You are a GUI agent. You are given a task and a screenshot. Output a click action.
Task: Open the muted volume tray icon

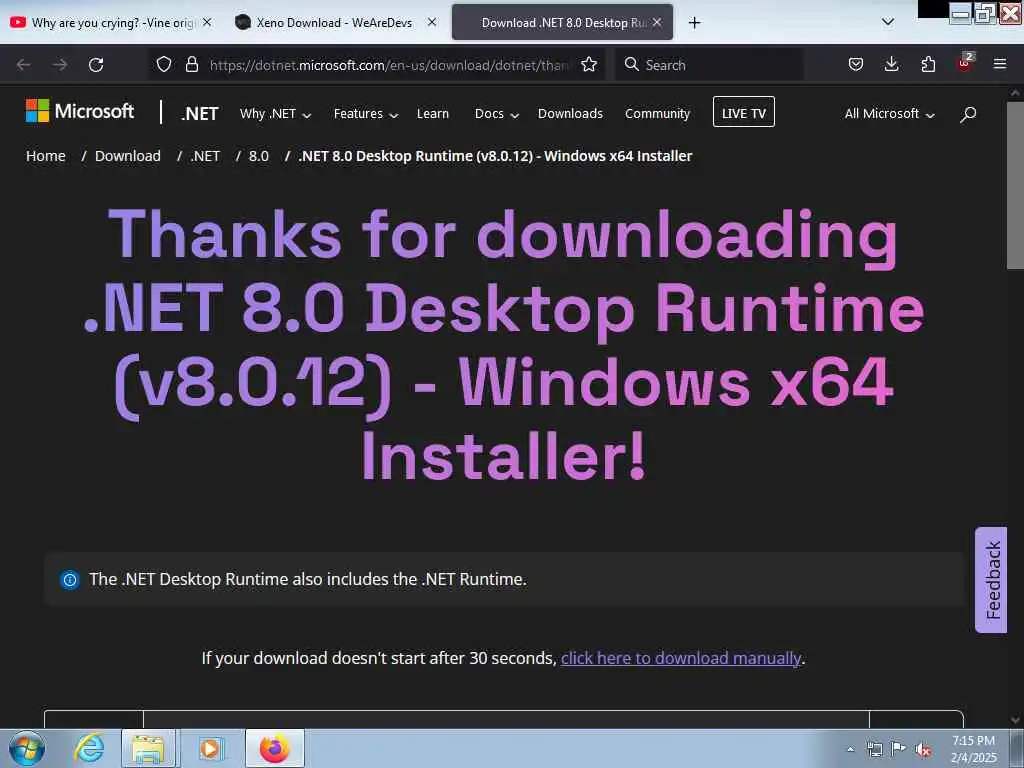point(923,750)
